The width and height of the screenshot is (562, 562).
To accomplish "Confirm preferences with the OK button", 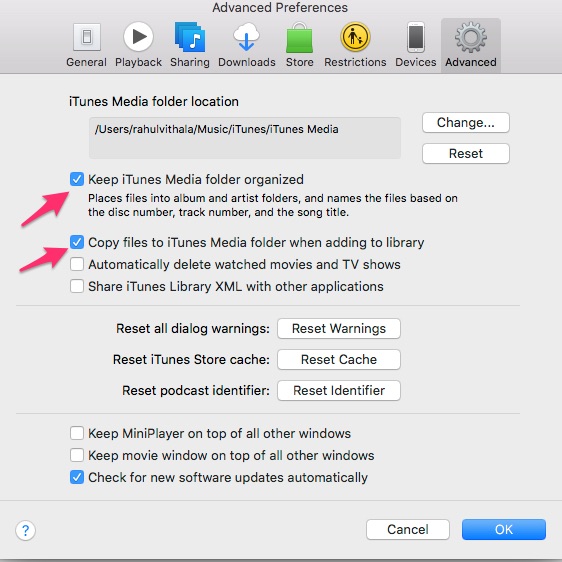I will [504, 529].
